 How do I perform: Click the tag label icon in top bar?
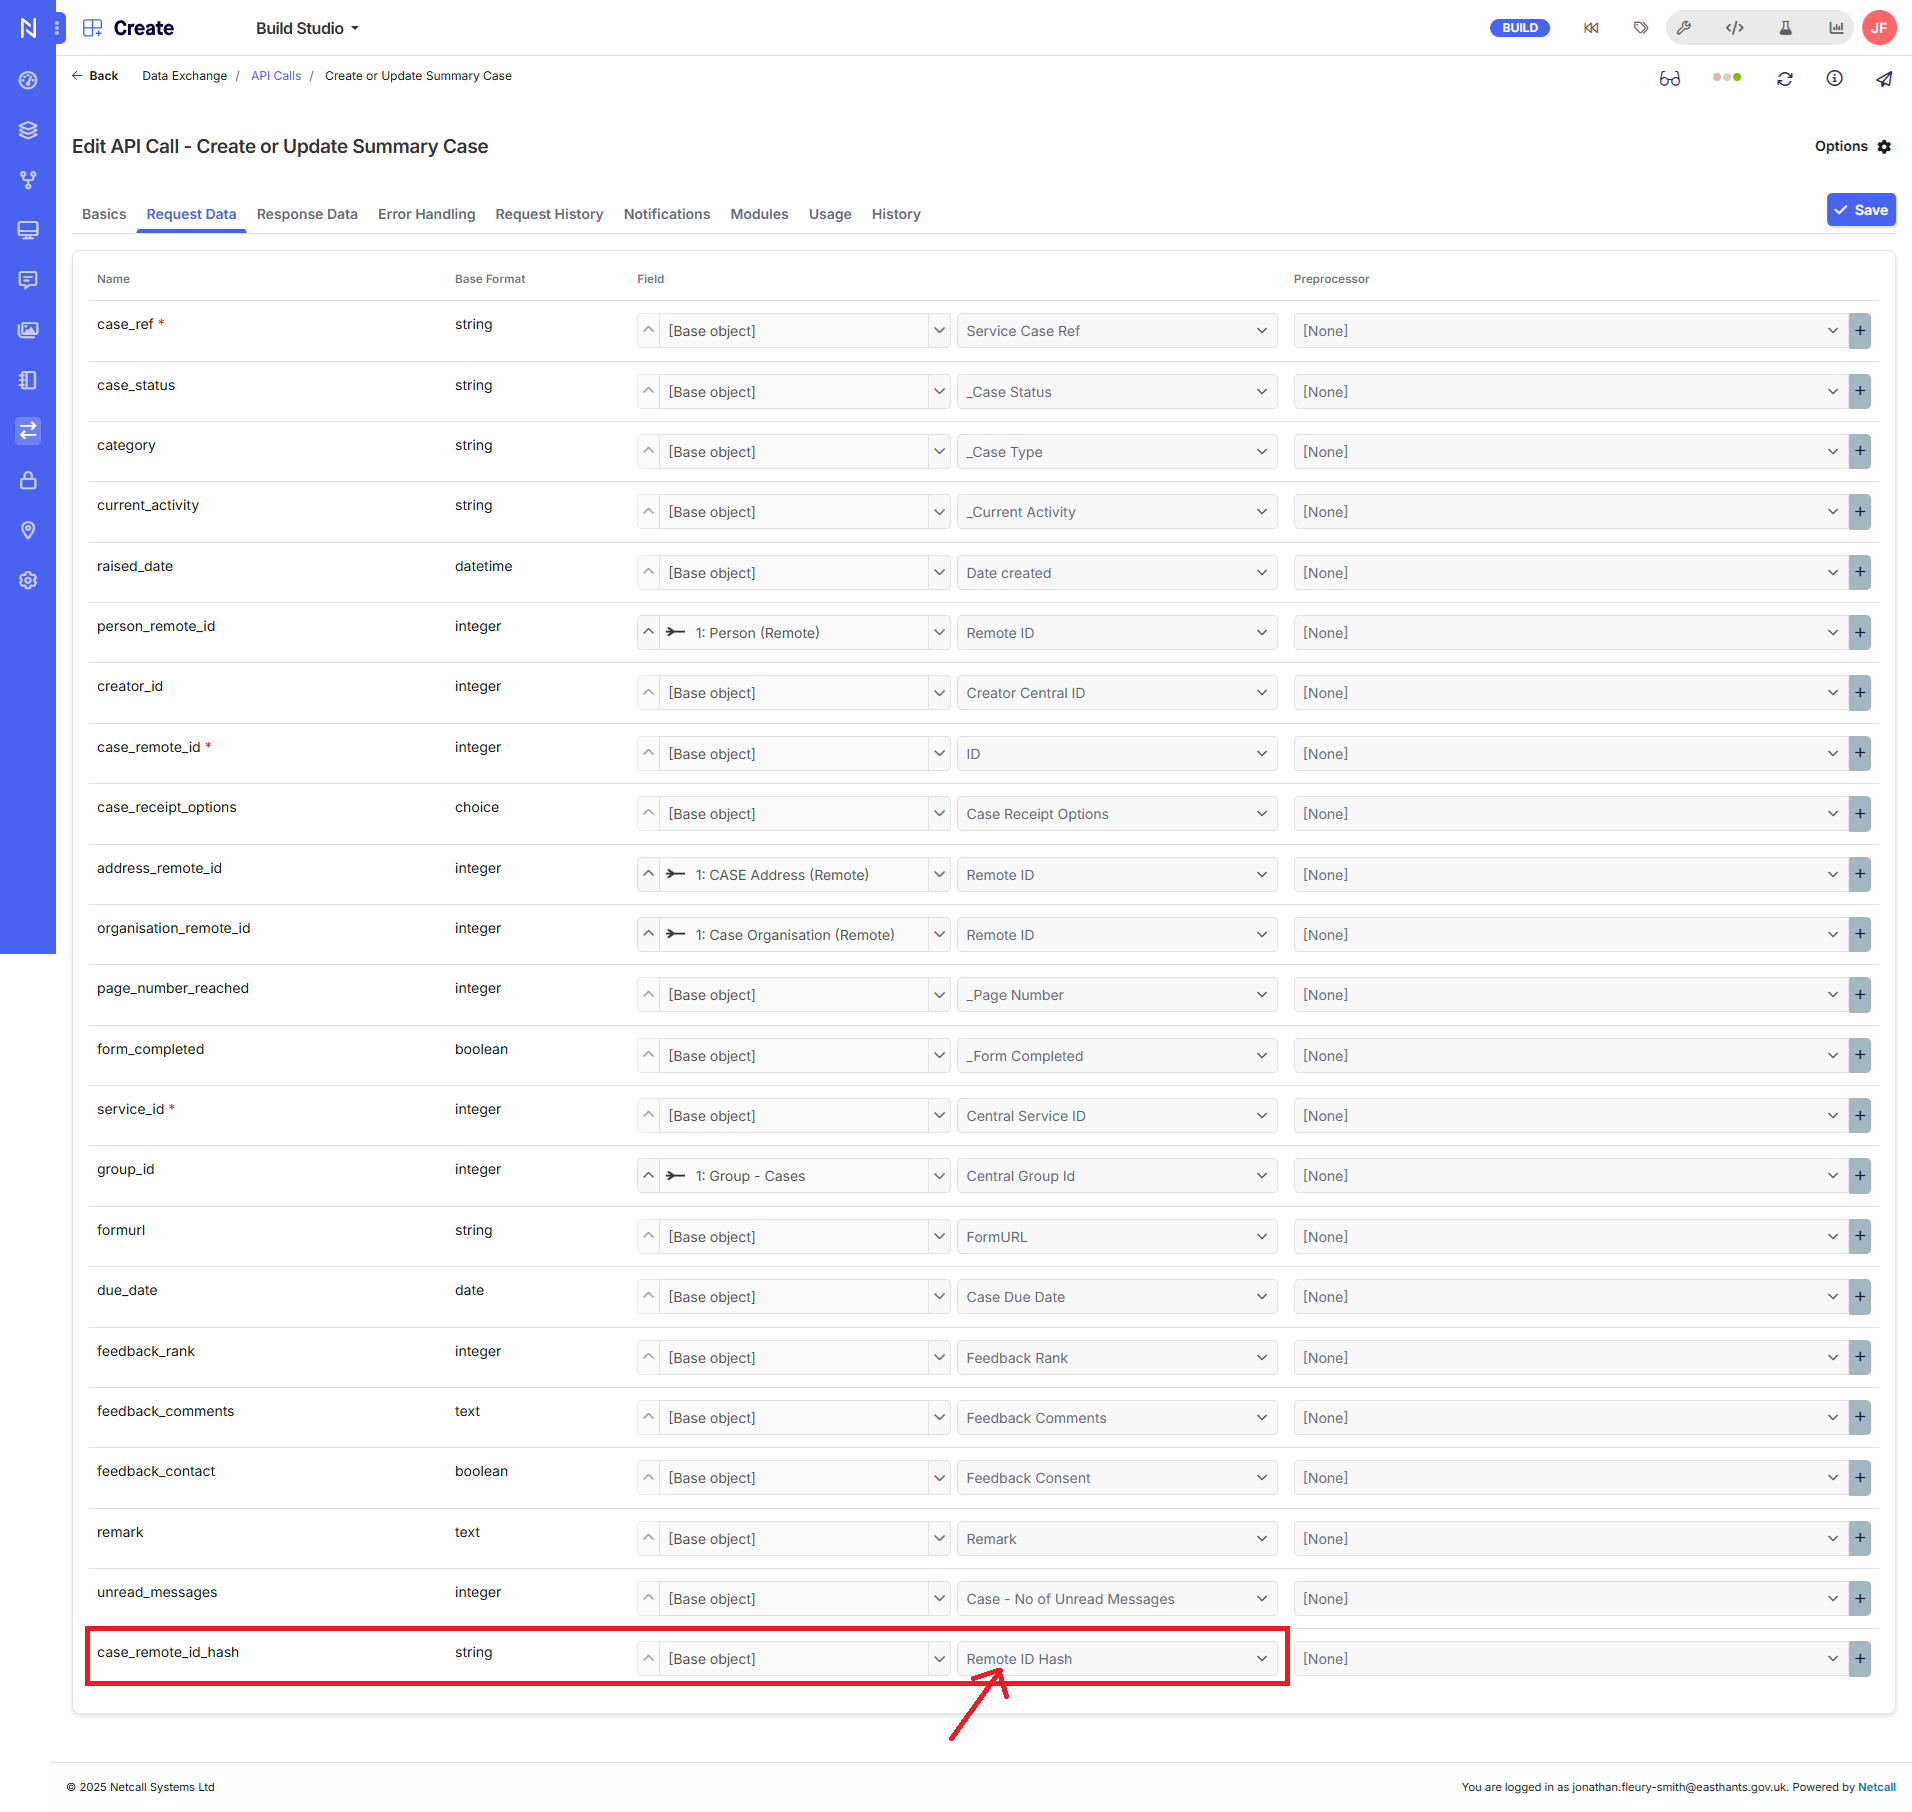(x=1641, y=28)
